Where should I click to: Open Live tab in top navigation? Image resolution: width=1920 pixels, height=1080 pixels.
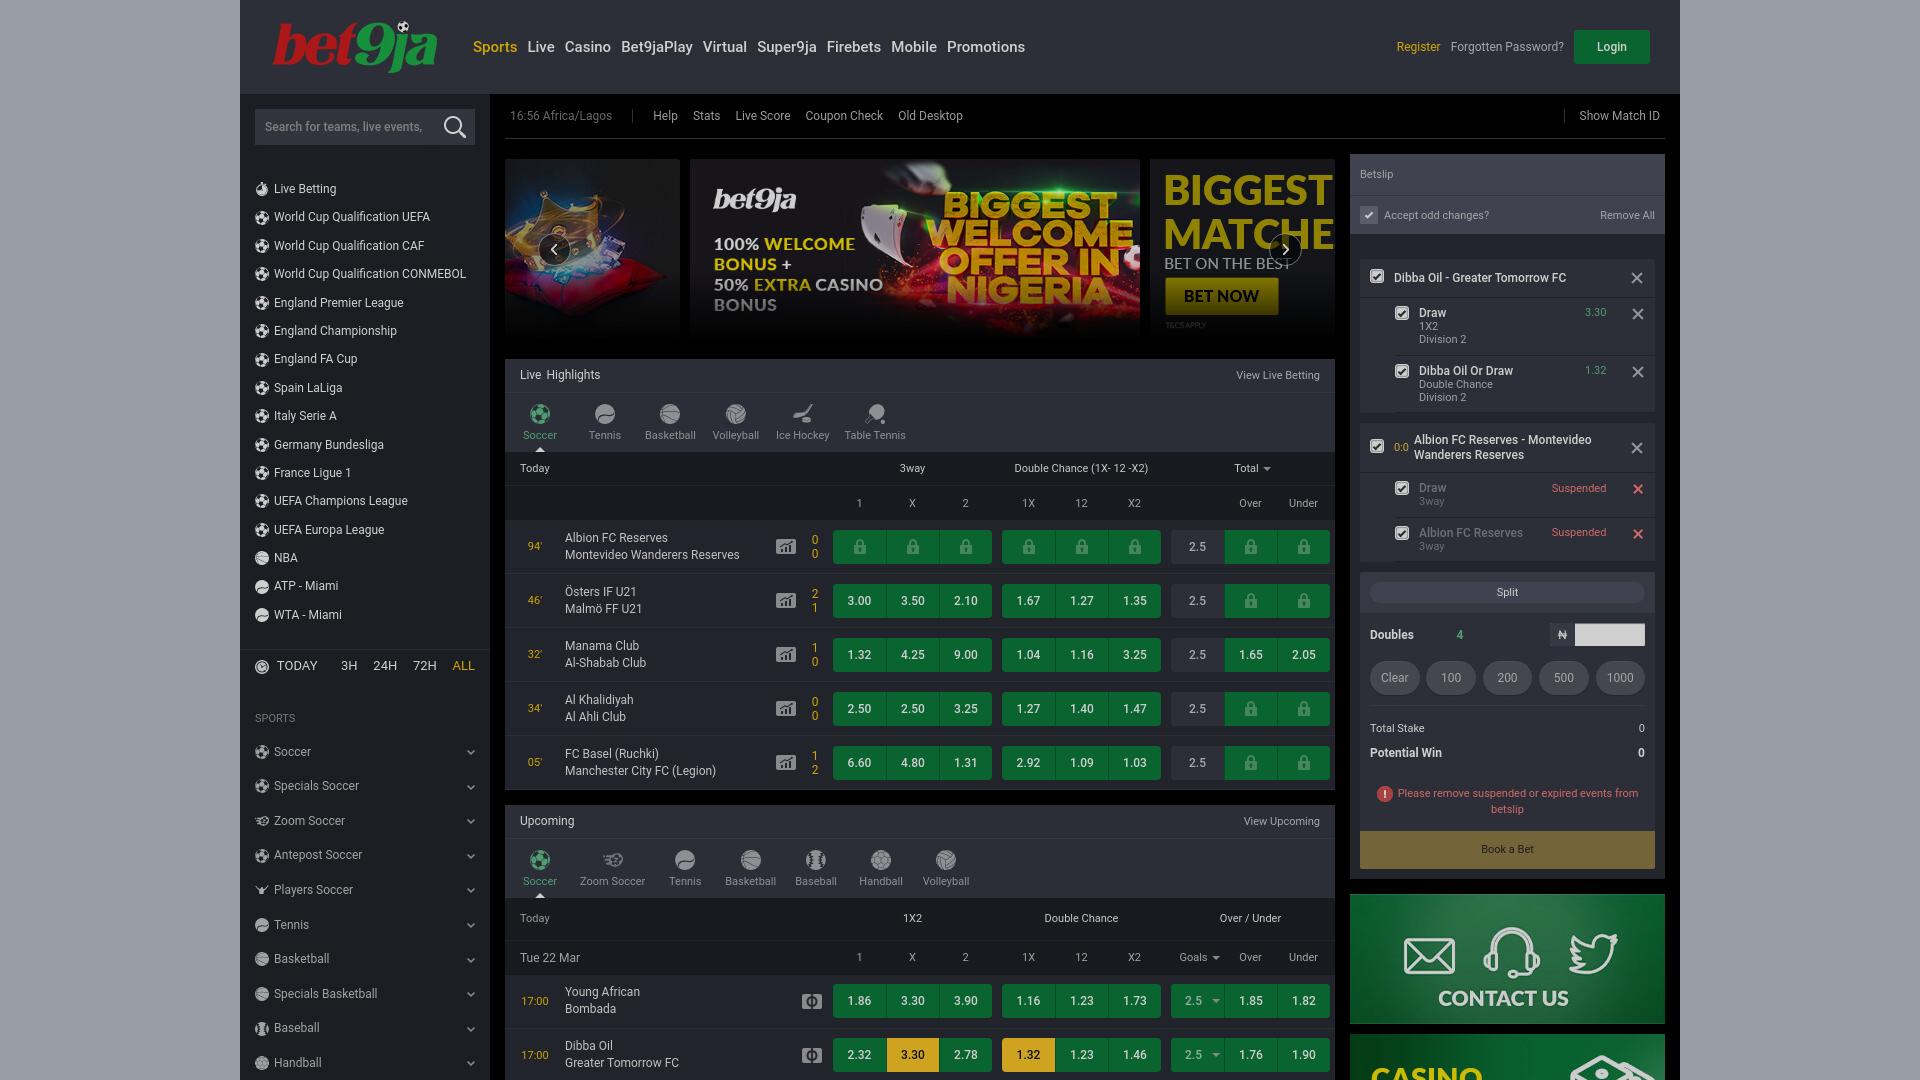[x=541, y=47]
